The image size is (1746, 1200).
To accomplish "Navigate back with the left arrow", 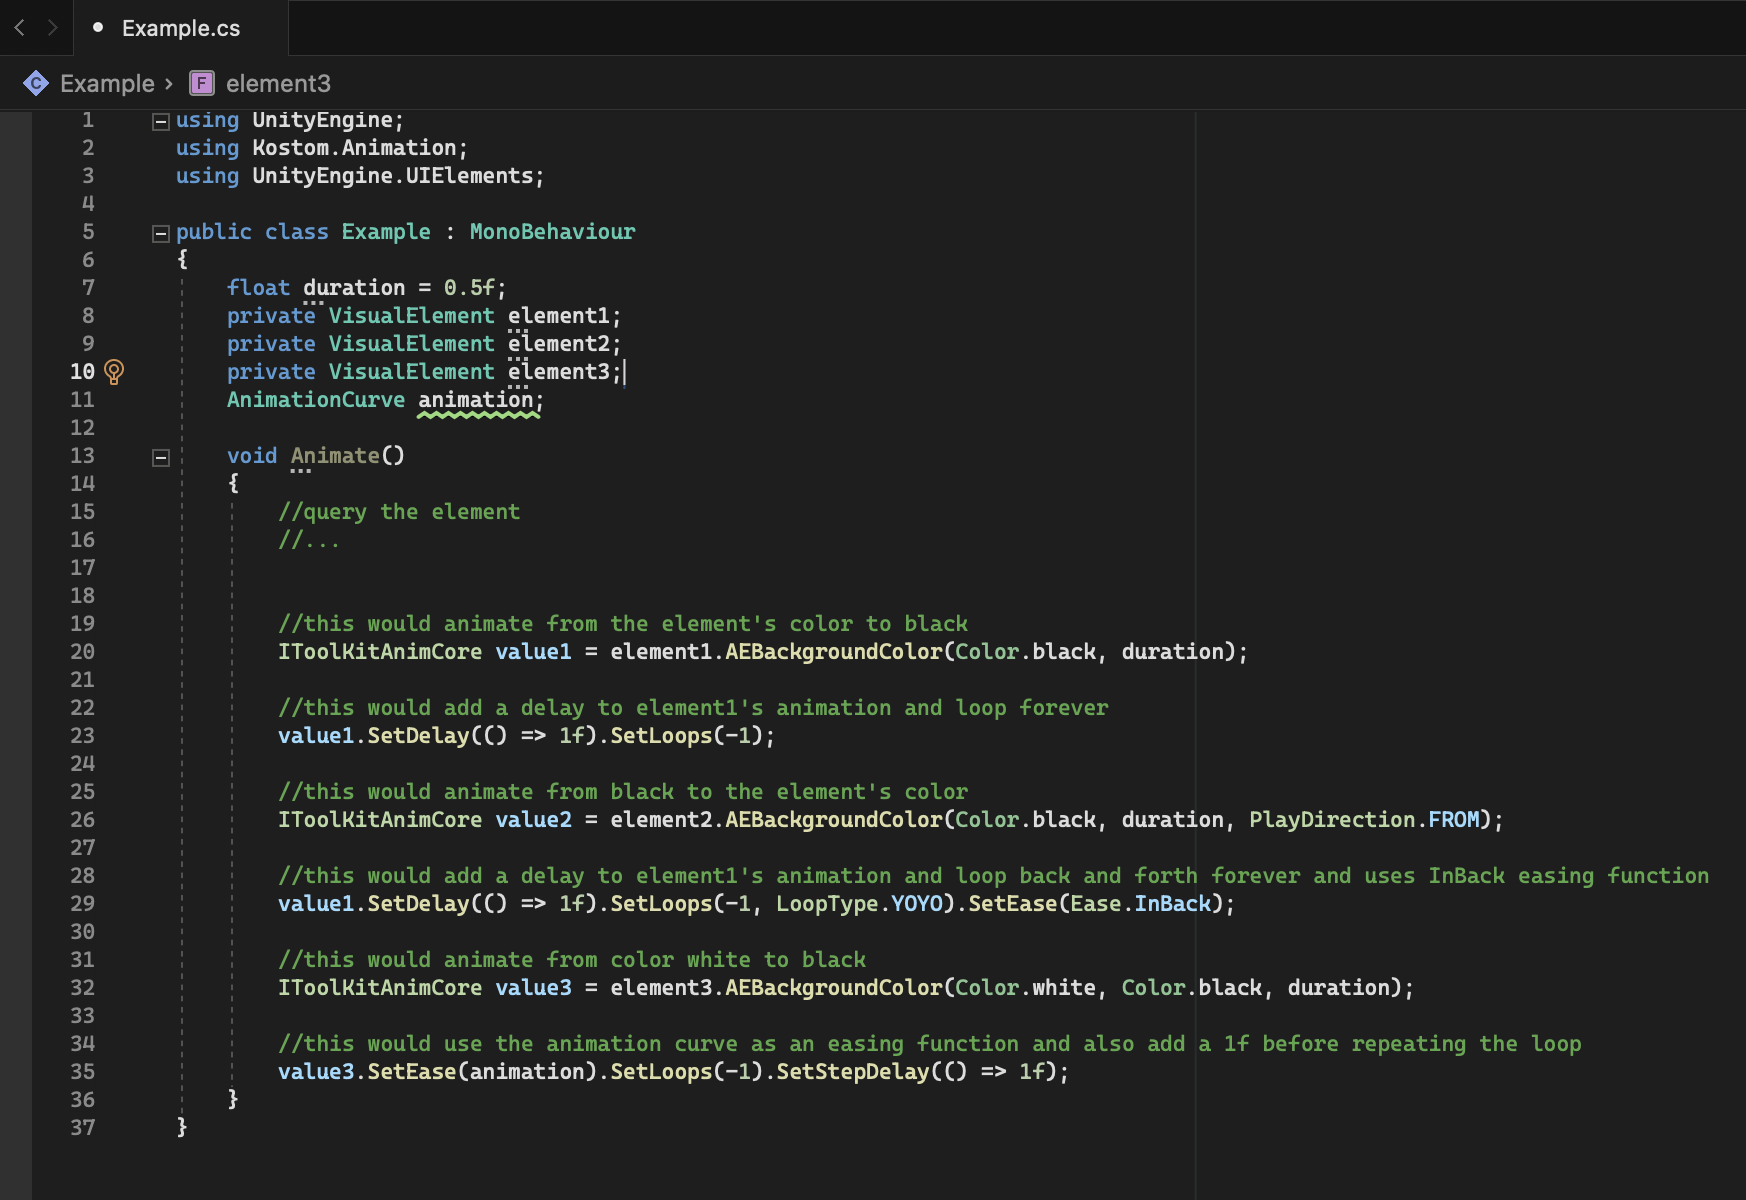I will (x=19, y=28).
